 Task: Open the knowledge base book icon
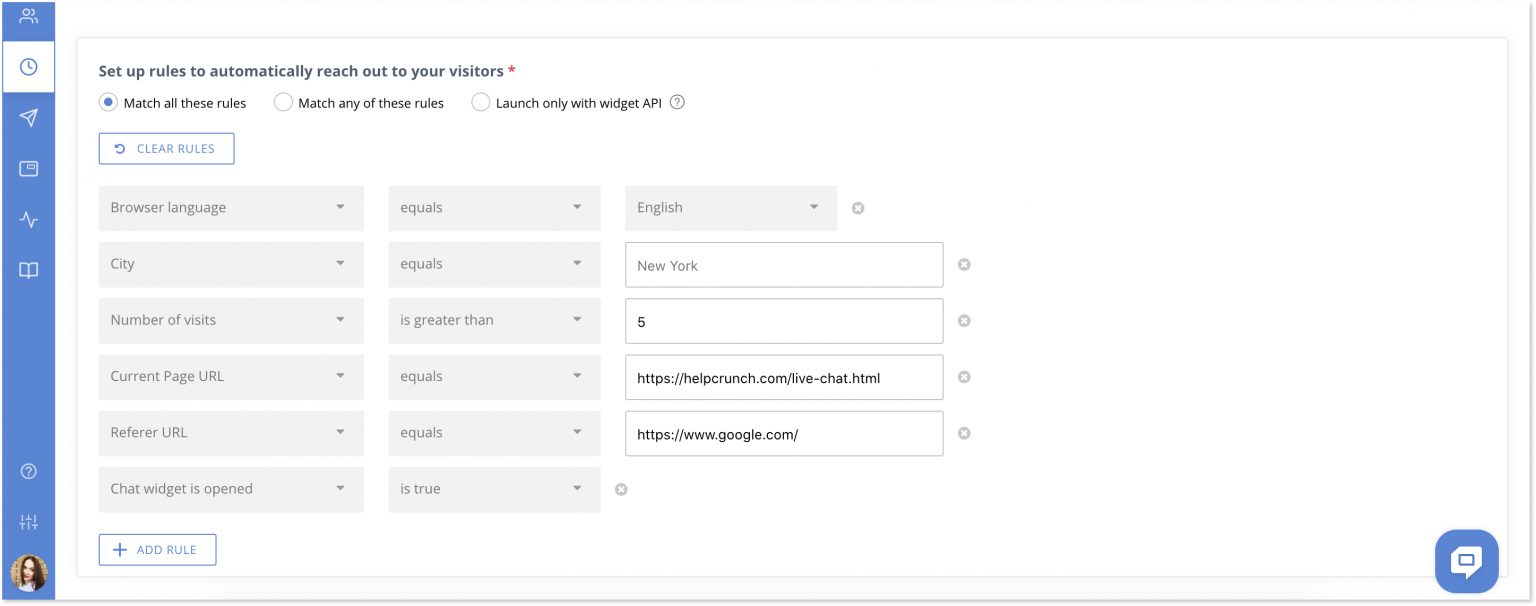pyautogui.click(x=28, y=269)
